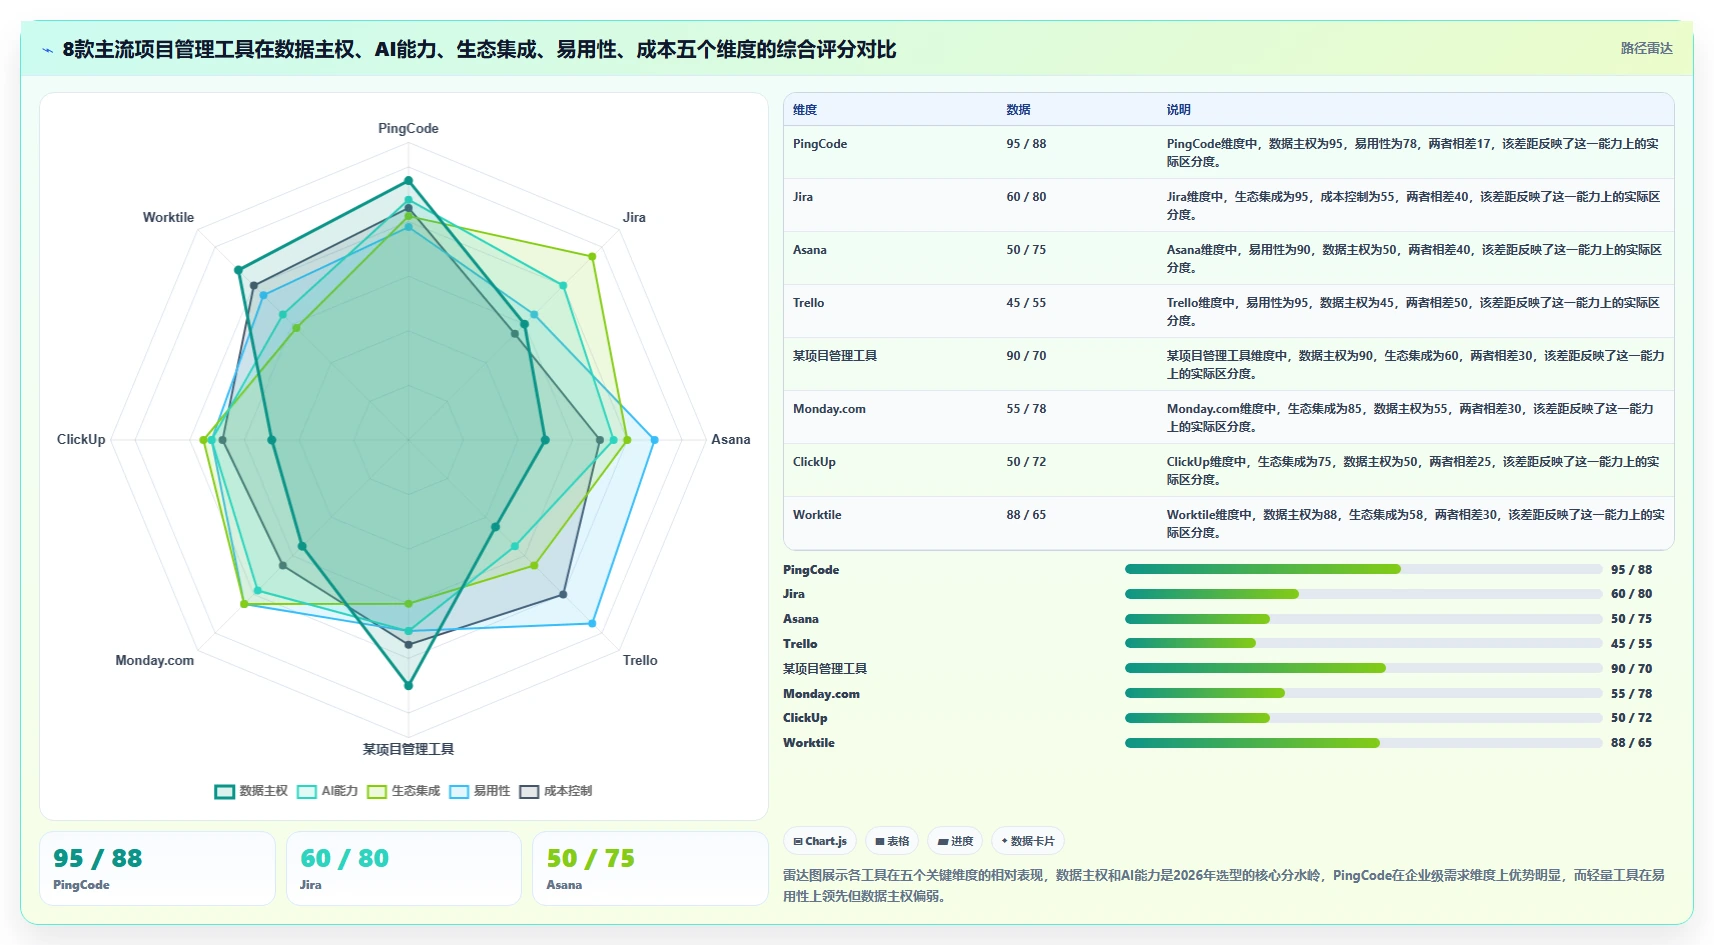Click the Worktile progress bar
Image resolution: width=1714 pixels, height=945 pixels.
click(x=1363, y=743)
